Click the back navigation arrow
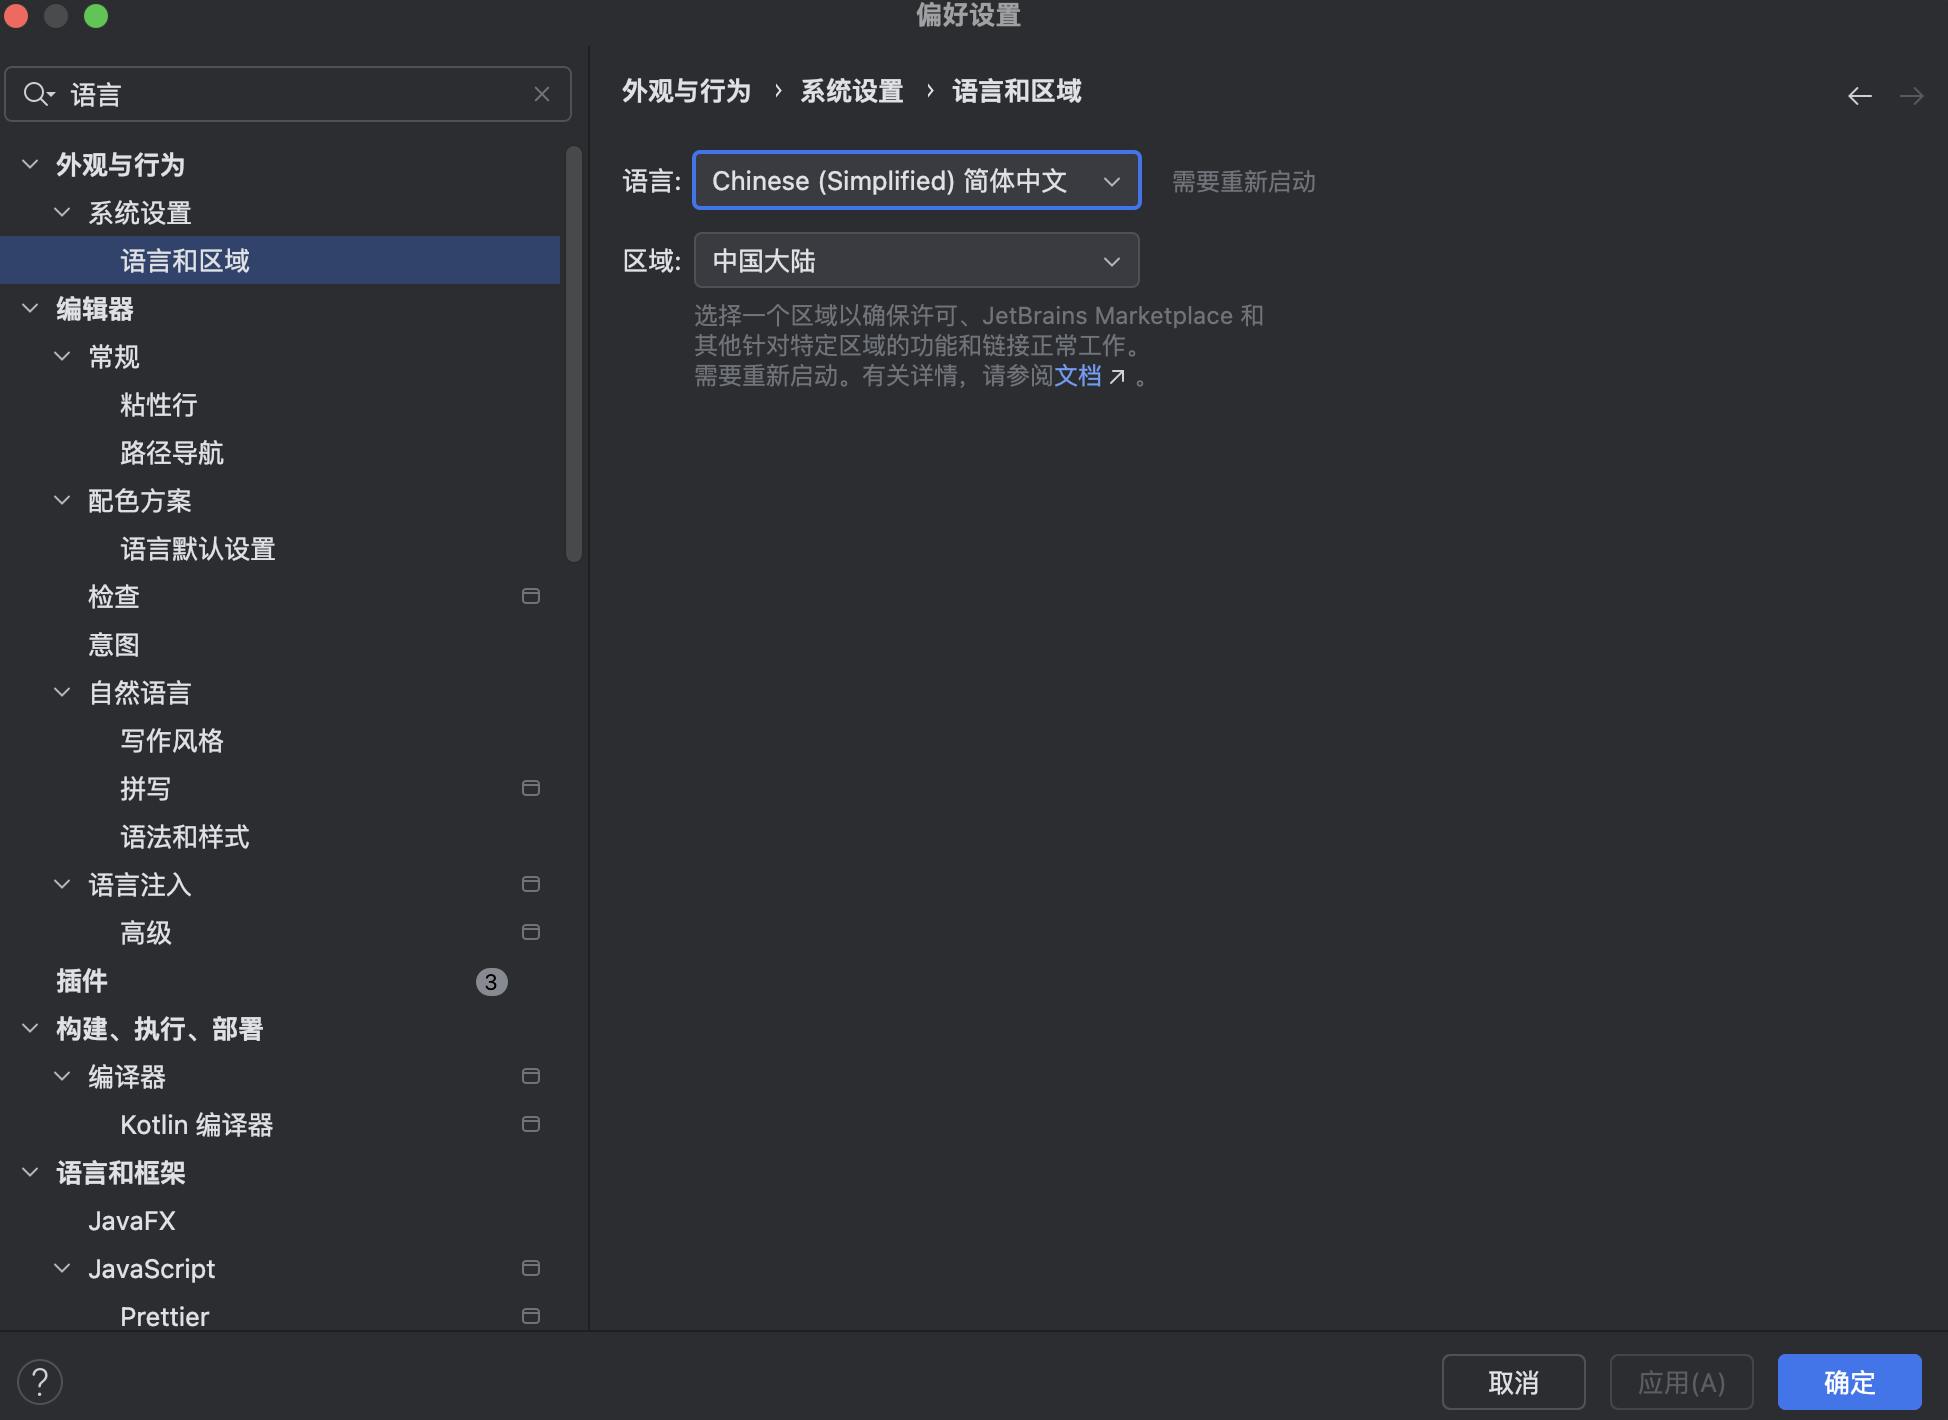The height and width of the screenshot is (1420, 1948). pyautogui.click(x=1859, y=95)
